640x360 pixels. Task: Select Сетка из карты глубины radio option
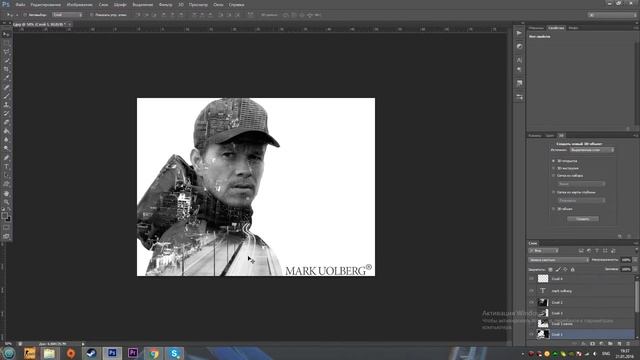(554, 192)
